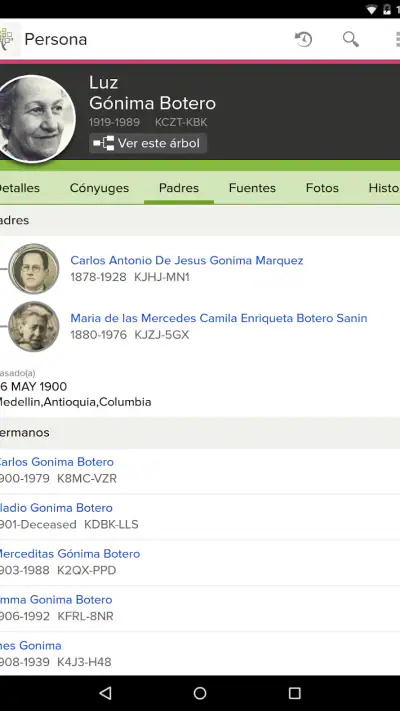Tap ID KFRL-8NR under Emma
Screen dimensions: 400x711
tap(85, 616)
